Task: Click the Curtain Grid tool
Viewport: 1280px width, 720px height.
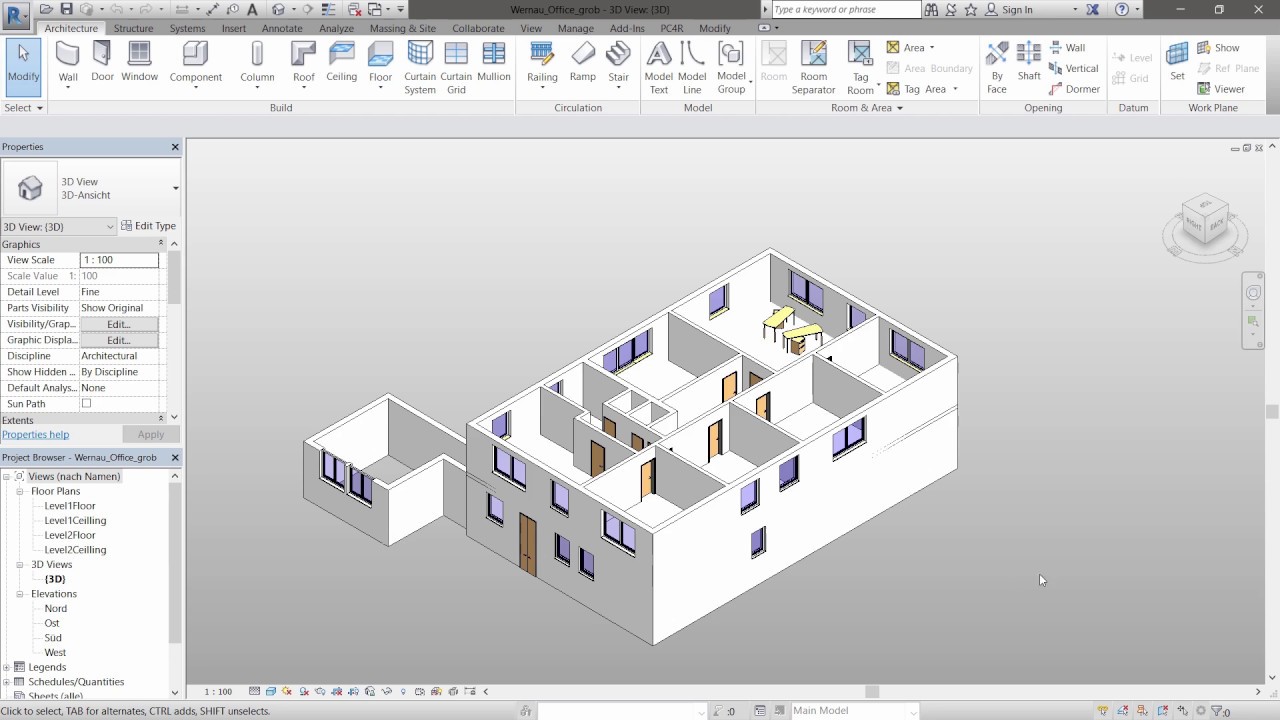Action: [456, 68]
